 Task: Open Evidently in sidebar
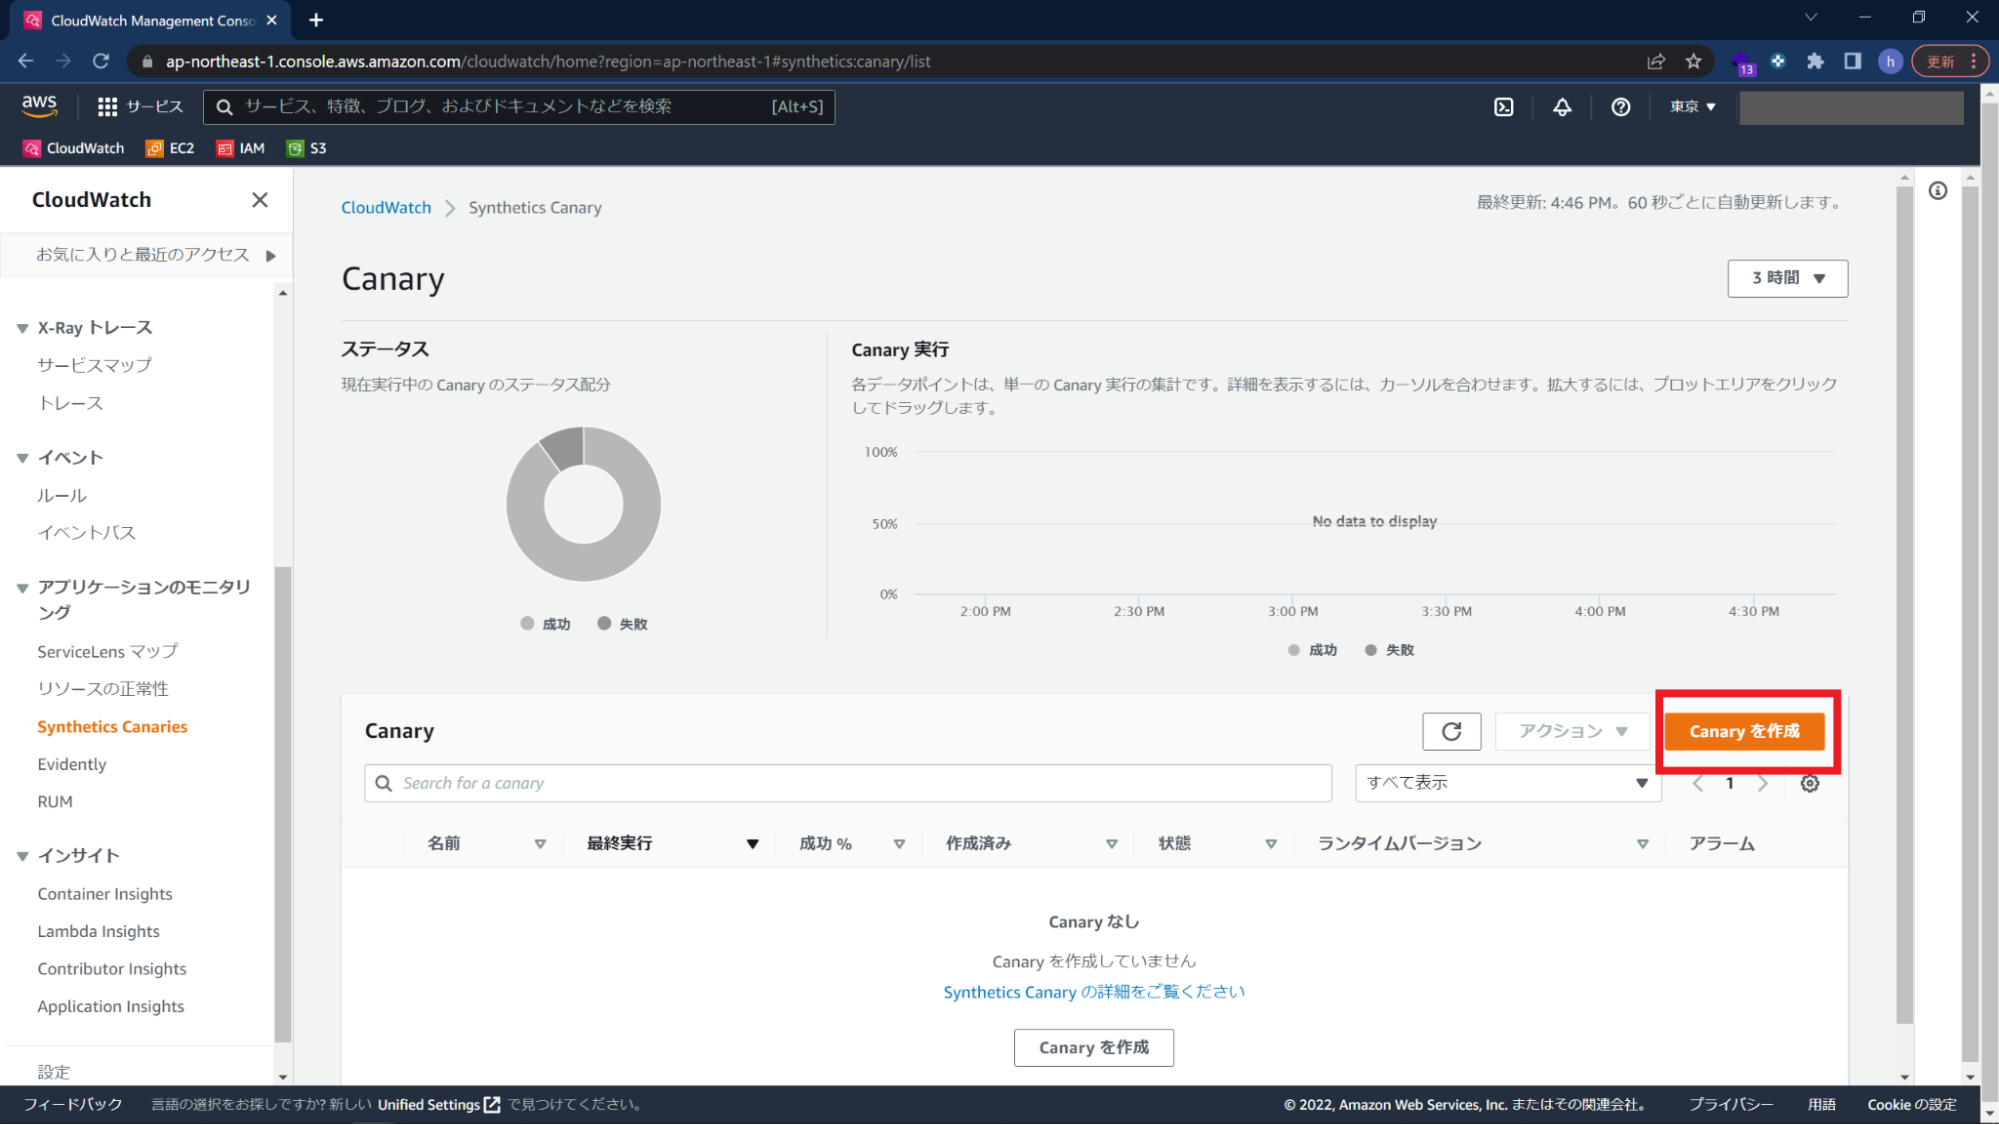click(72, 764)
